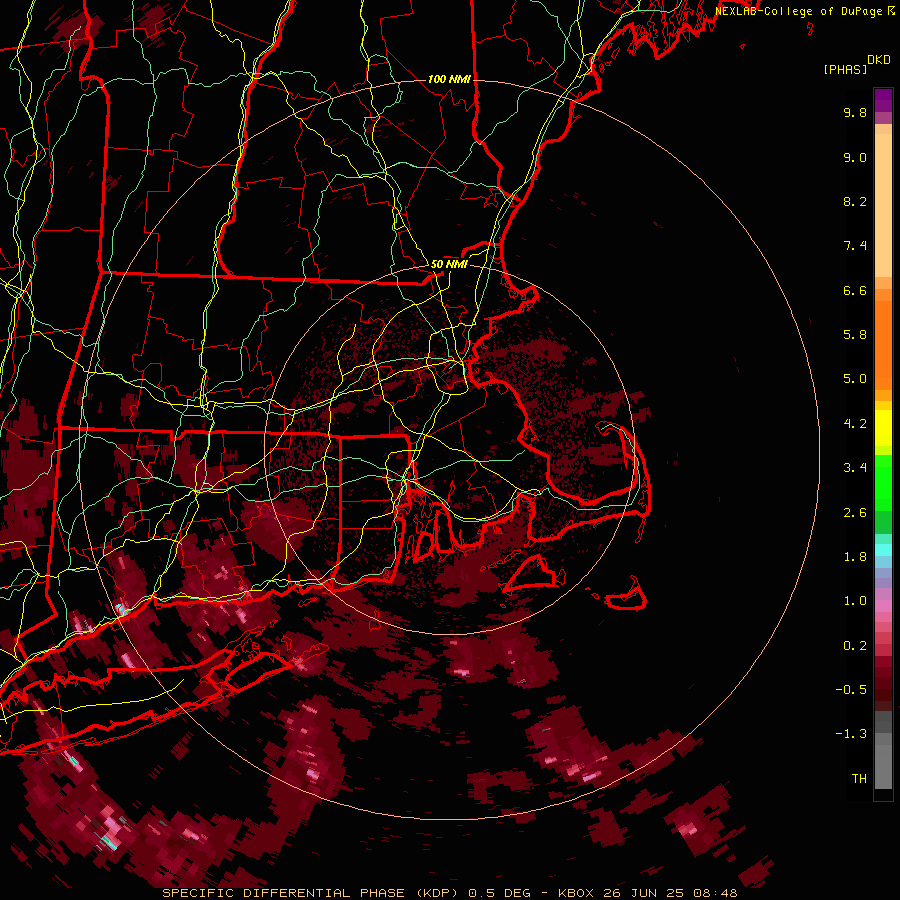Click the DKD [PHAS] legend heading
Screen dimensions: 900x900
click(858, 65)
